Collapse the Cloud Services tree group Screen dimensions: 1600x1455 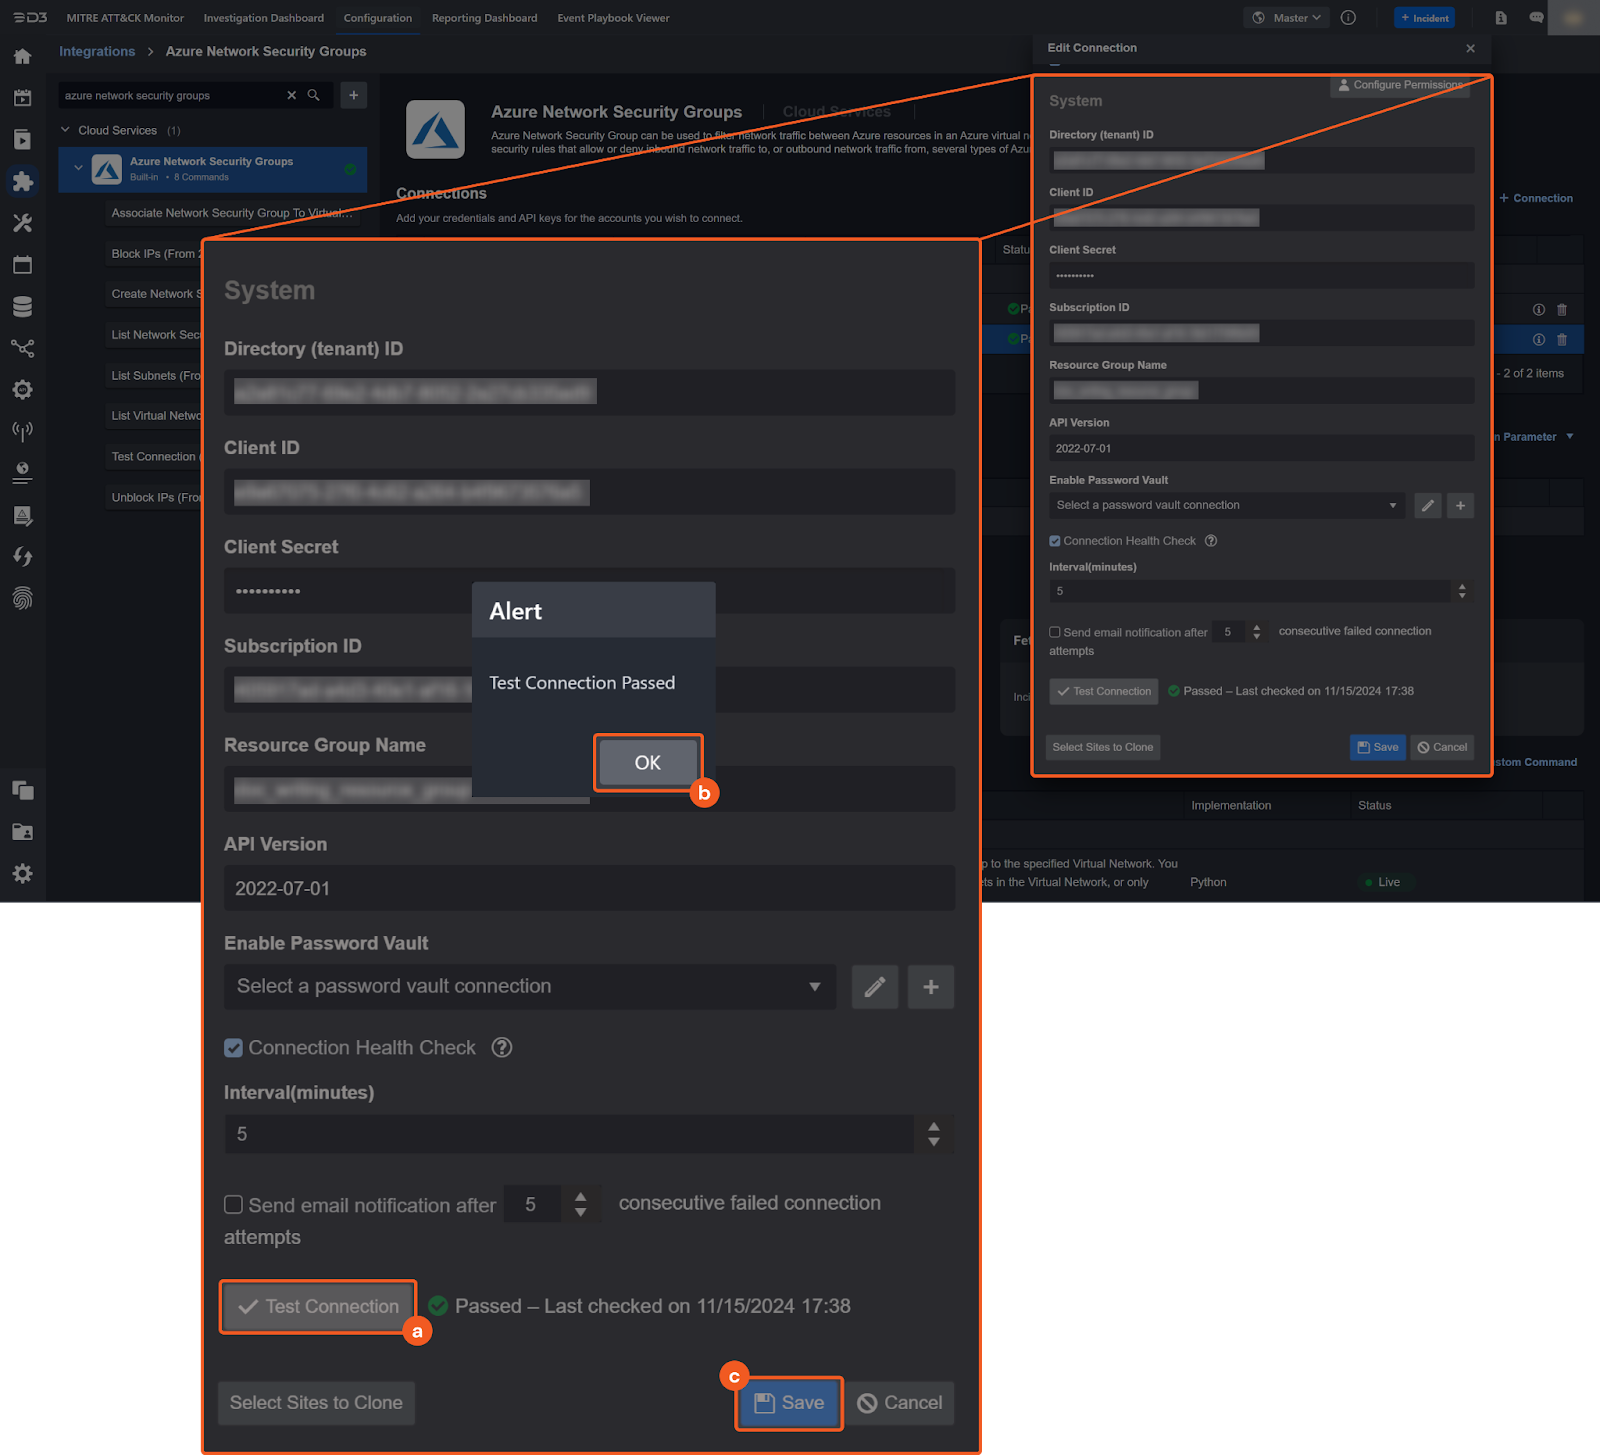pos(66,130)
